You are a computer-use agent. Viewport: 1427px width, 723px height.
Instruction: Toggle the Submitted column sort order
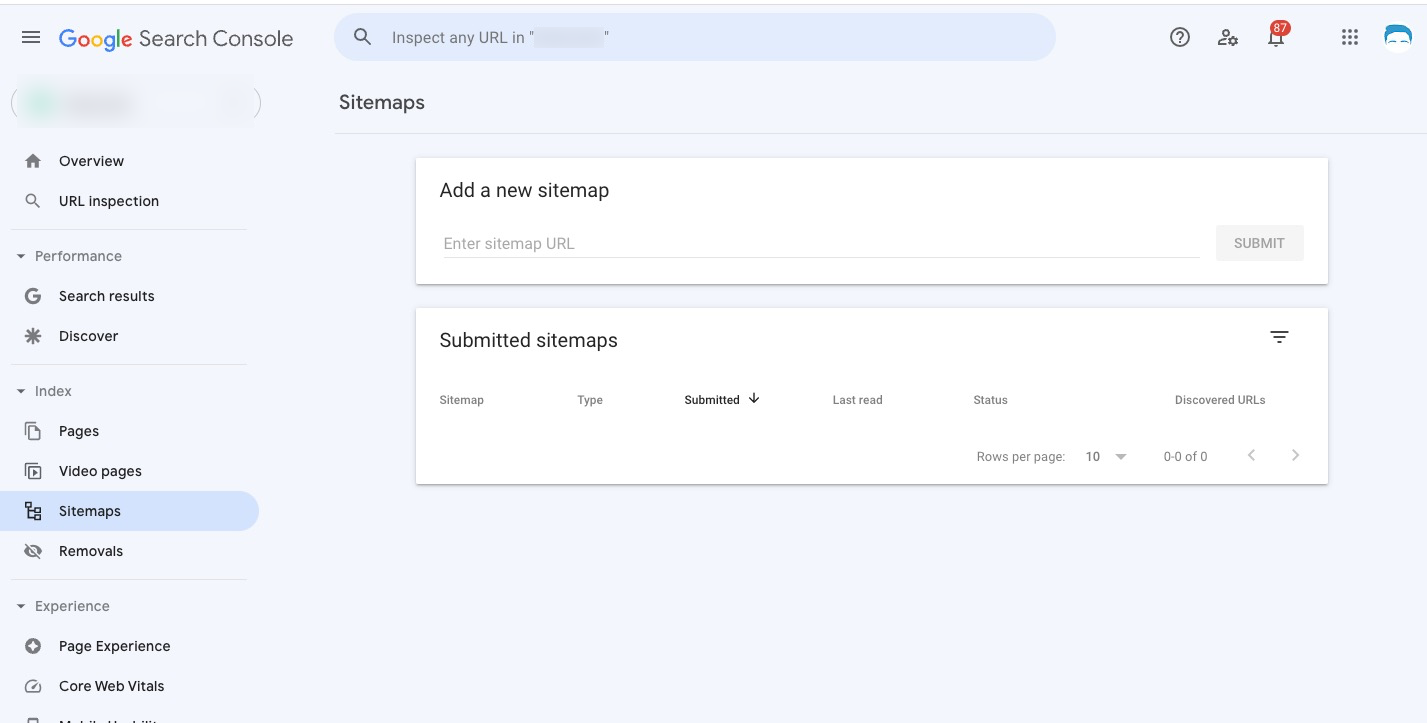[x=722, y=399]
